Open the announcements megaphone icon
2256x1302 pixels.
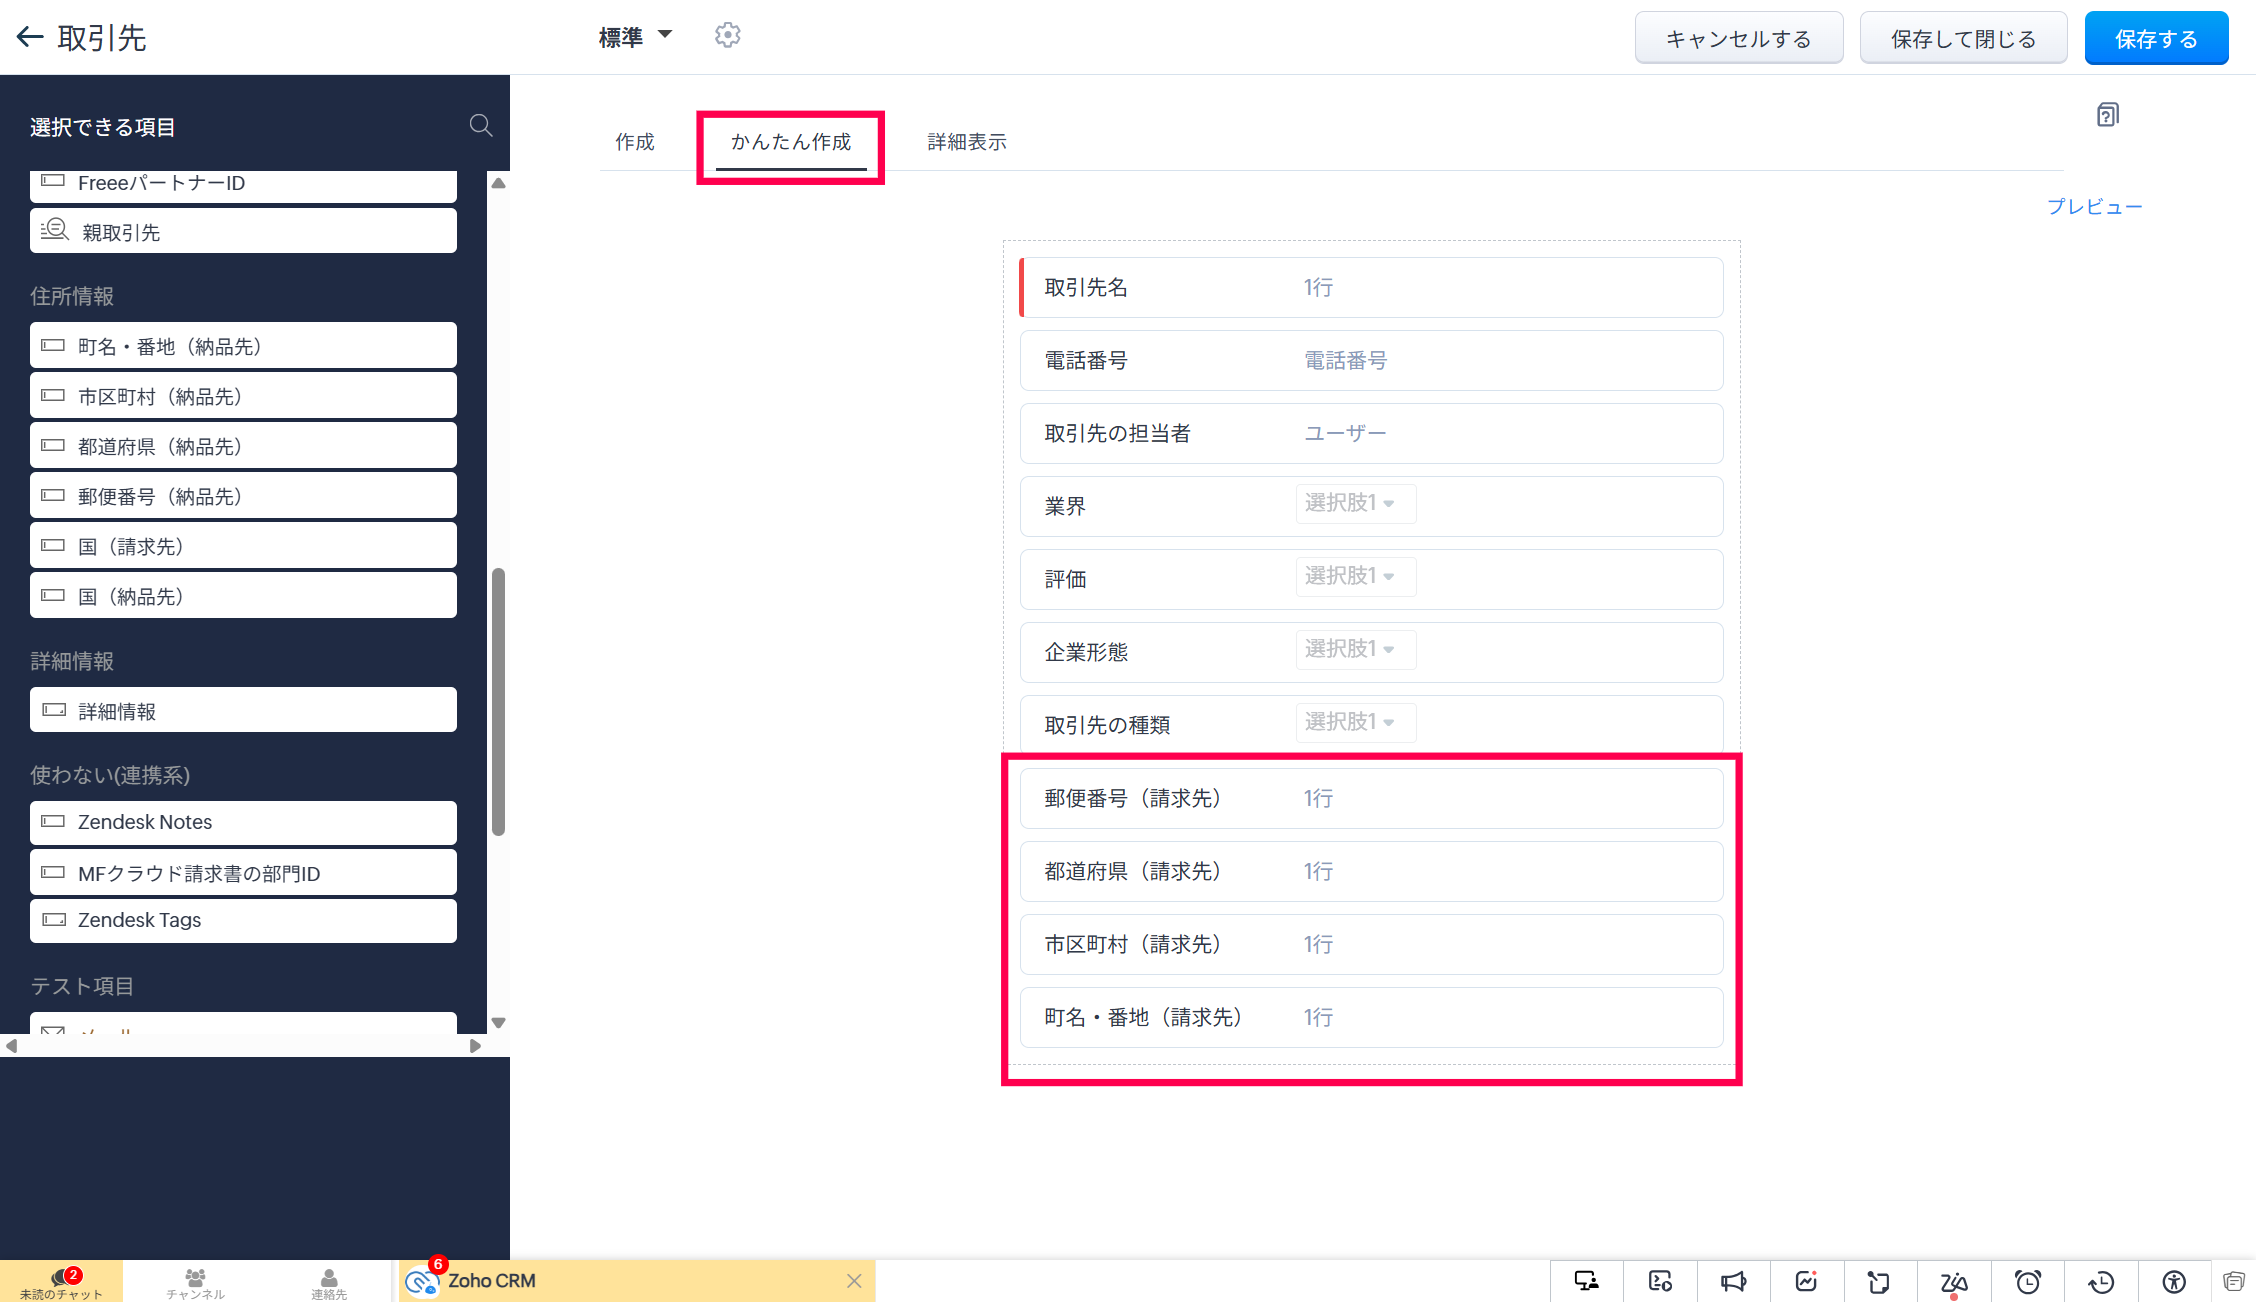[x=1733, y=1281]
